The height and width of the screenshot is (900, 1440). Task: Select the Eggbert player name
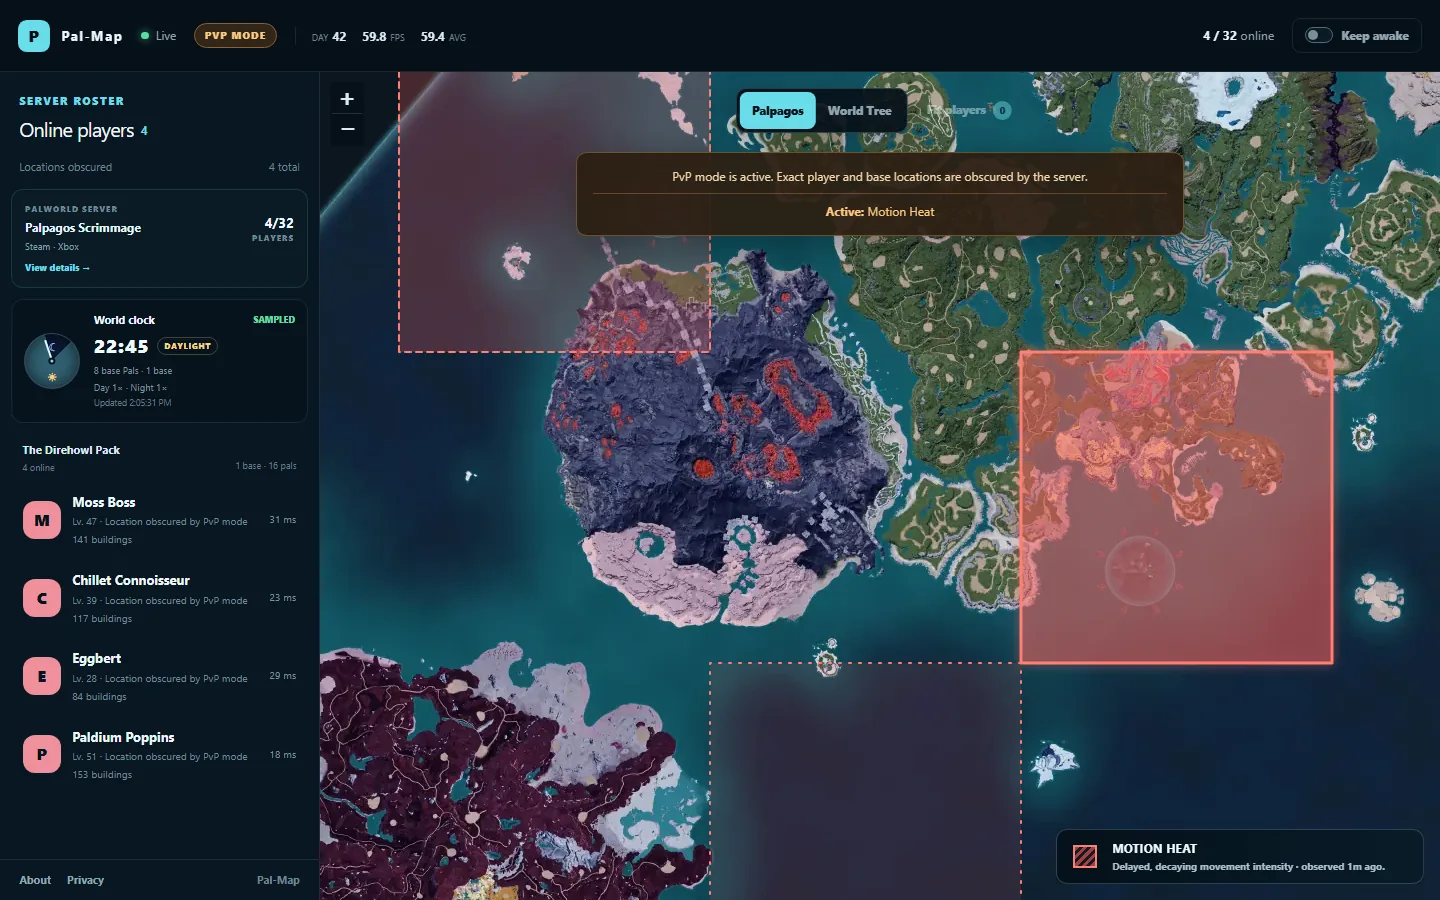coord(96,658)
